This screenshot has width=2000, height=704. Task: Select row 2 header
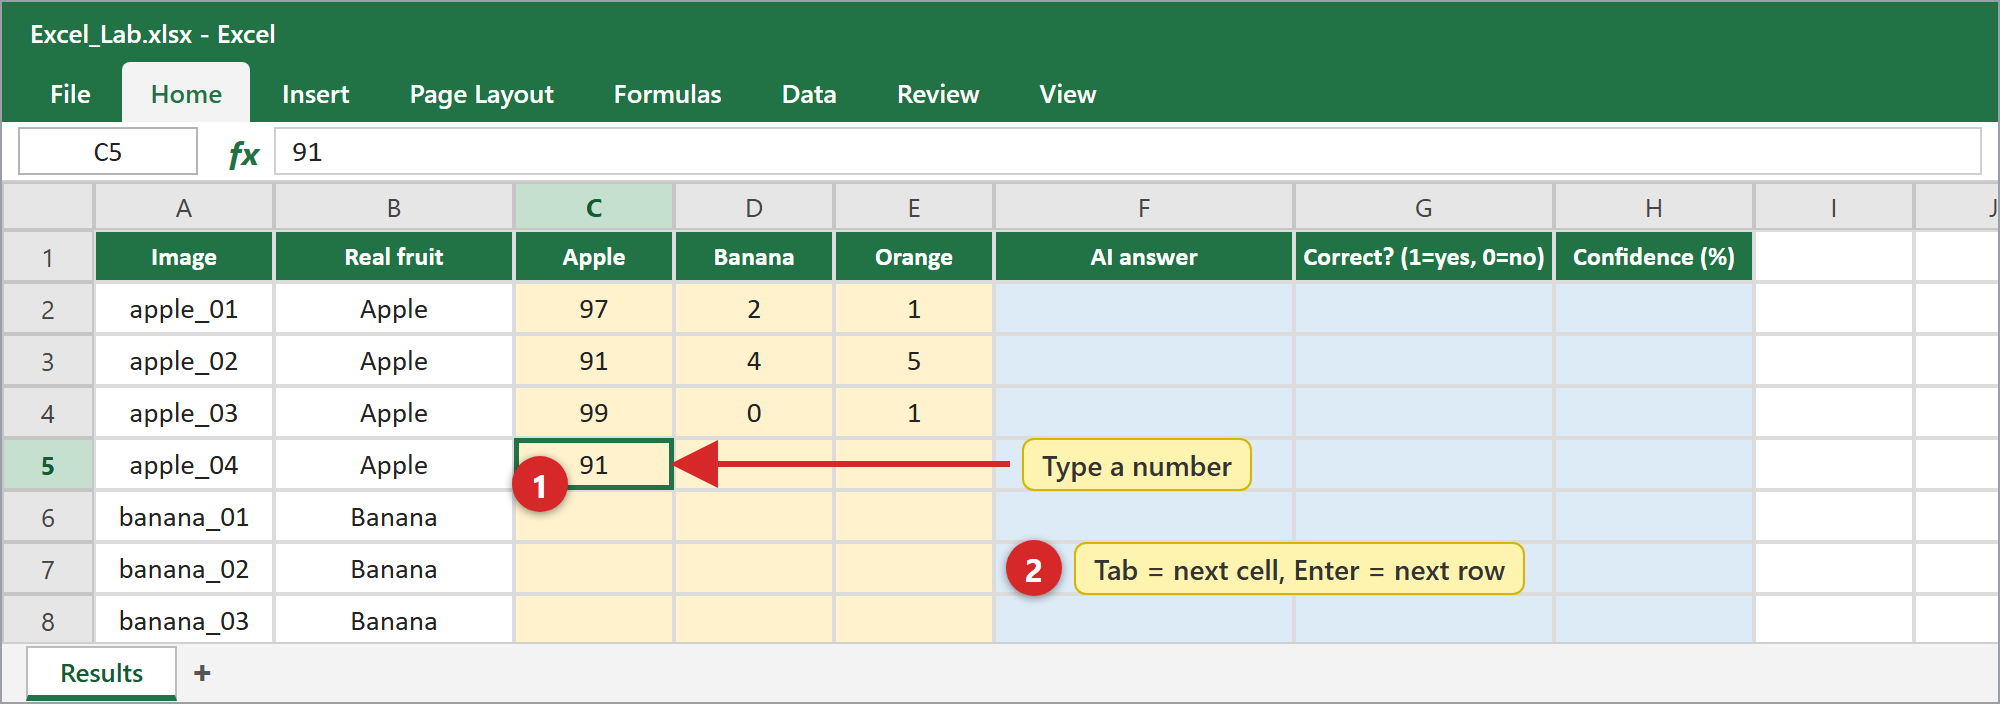click(48, 309)
